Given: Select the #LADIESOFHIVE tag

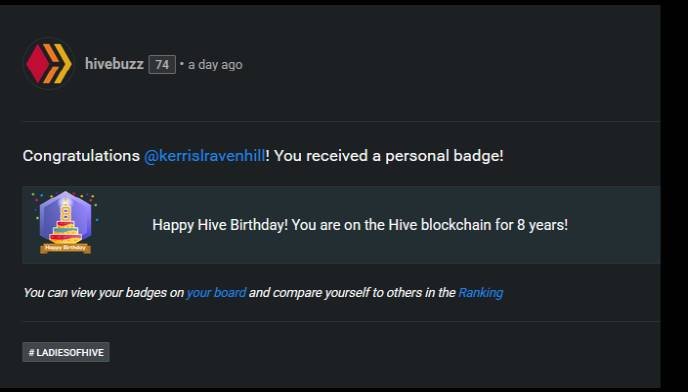Looking at the screenshot, I should click(x=66, y=352).
